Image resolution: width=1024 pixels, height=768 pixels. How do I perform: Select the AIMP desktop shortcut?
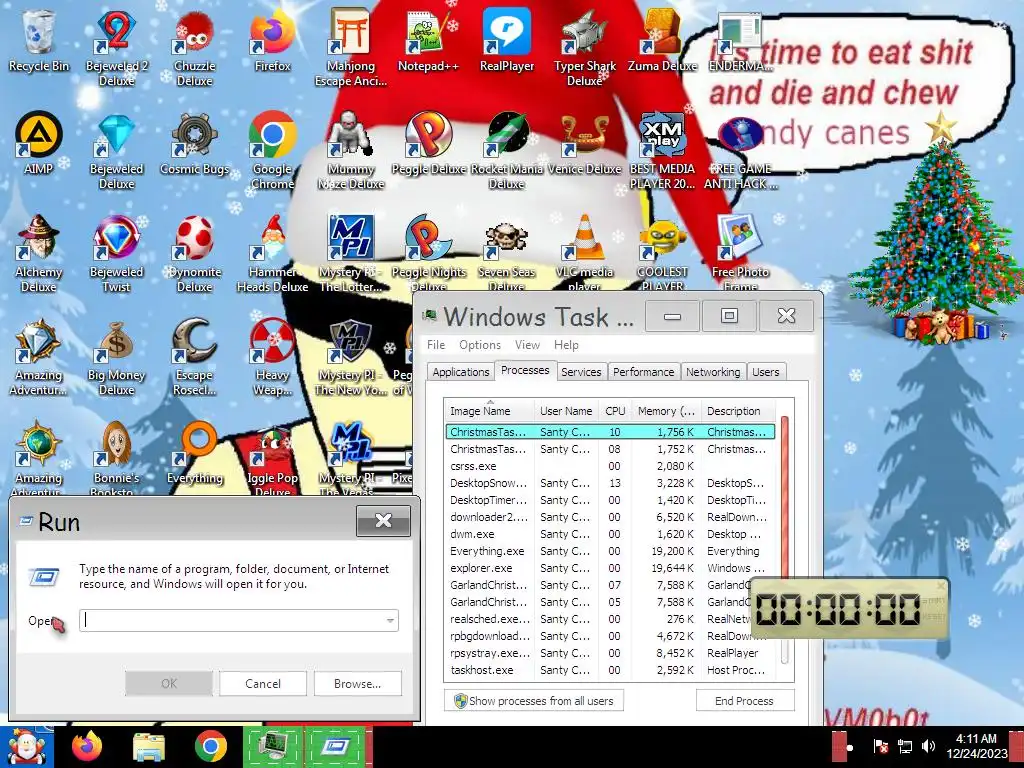coord(39,144)
